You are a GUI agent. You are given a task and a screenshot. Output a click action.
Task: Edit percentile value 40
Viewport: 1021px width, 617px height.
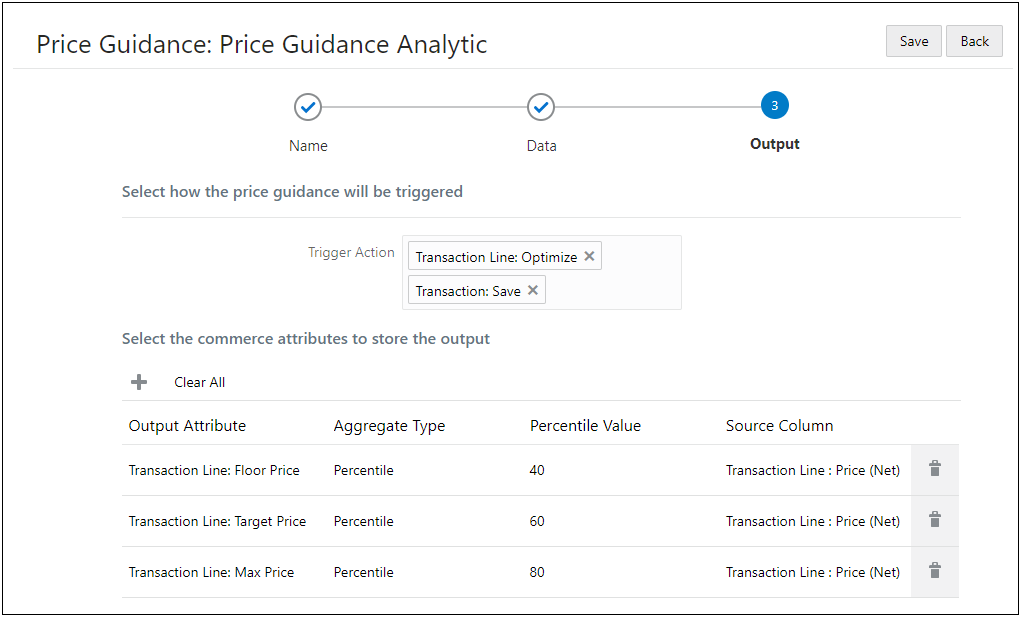(537, 470)
